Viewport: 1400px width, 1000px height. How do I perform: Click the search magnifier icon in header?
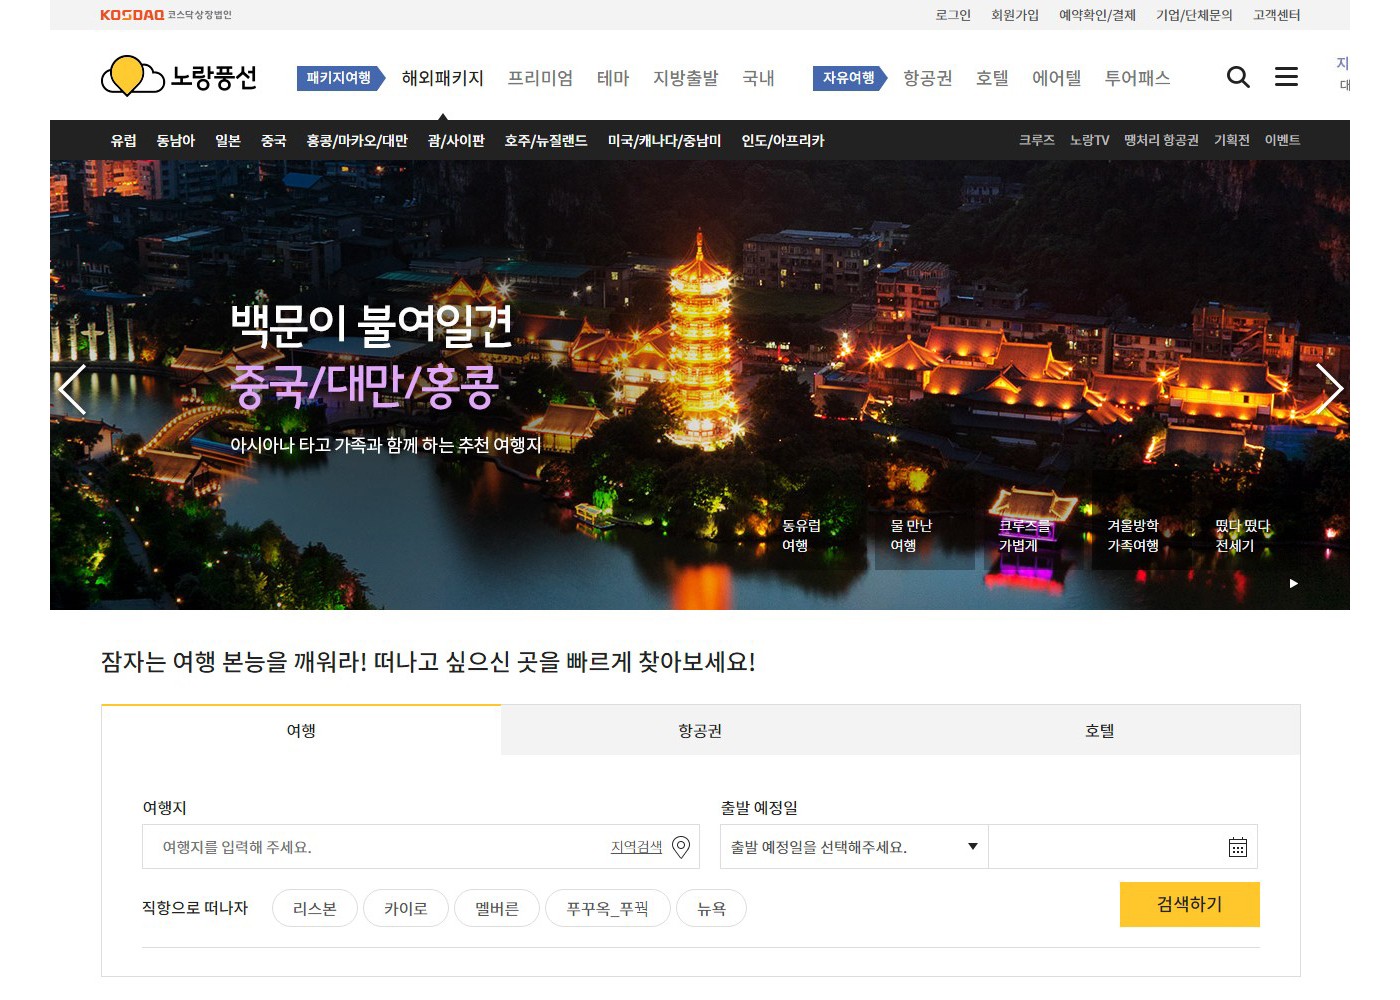[x=1238, y=78]
